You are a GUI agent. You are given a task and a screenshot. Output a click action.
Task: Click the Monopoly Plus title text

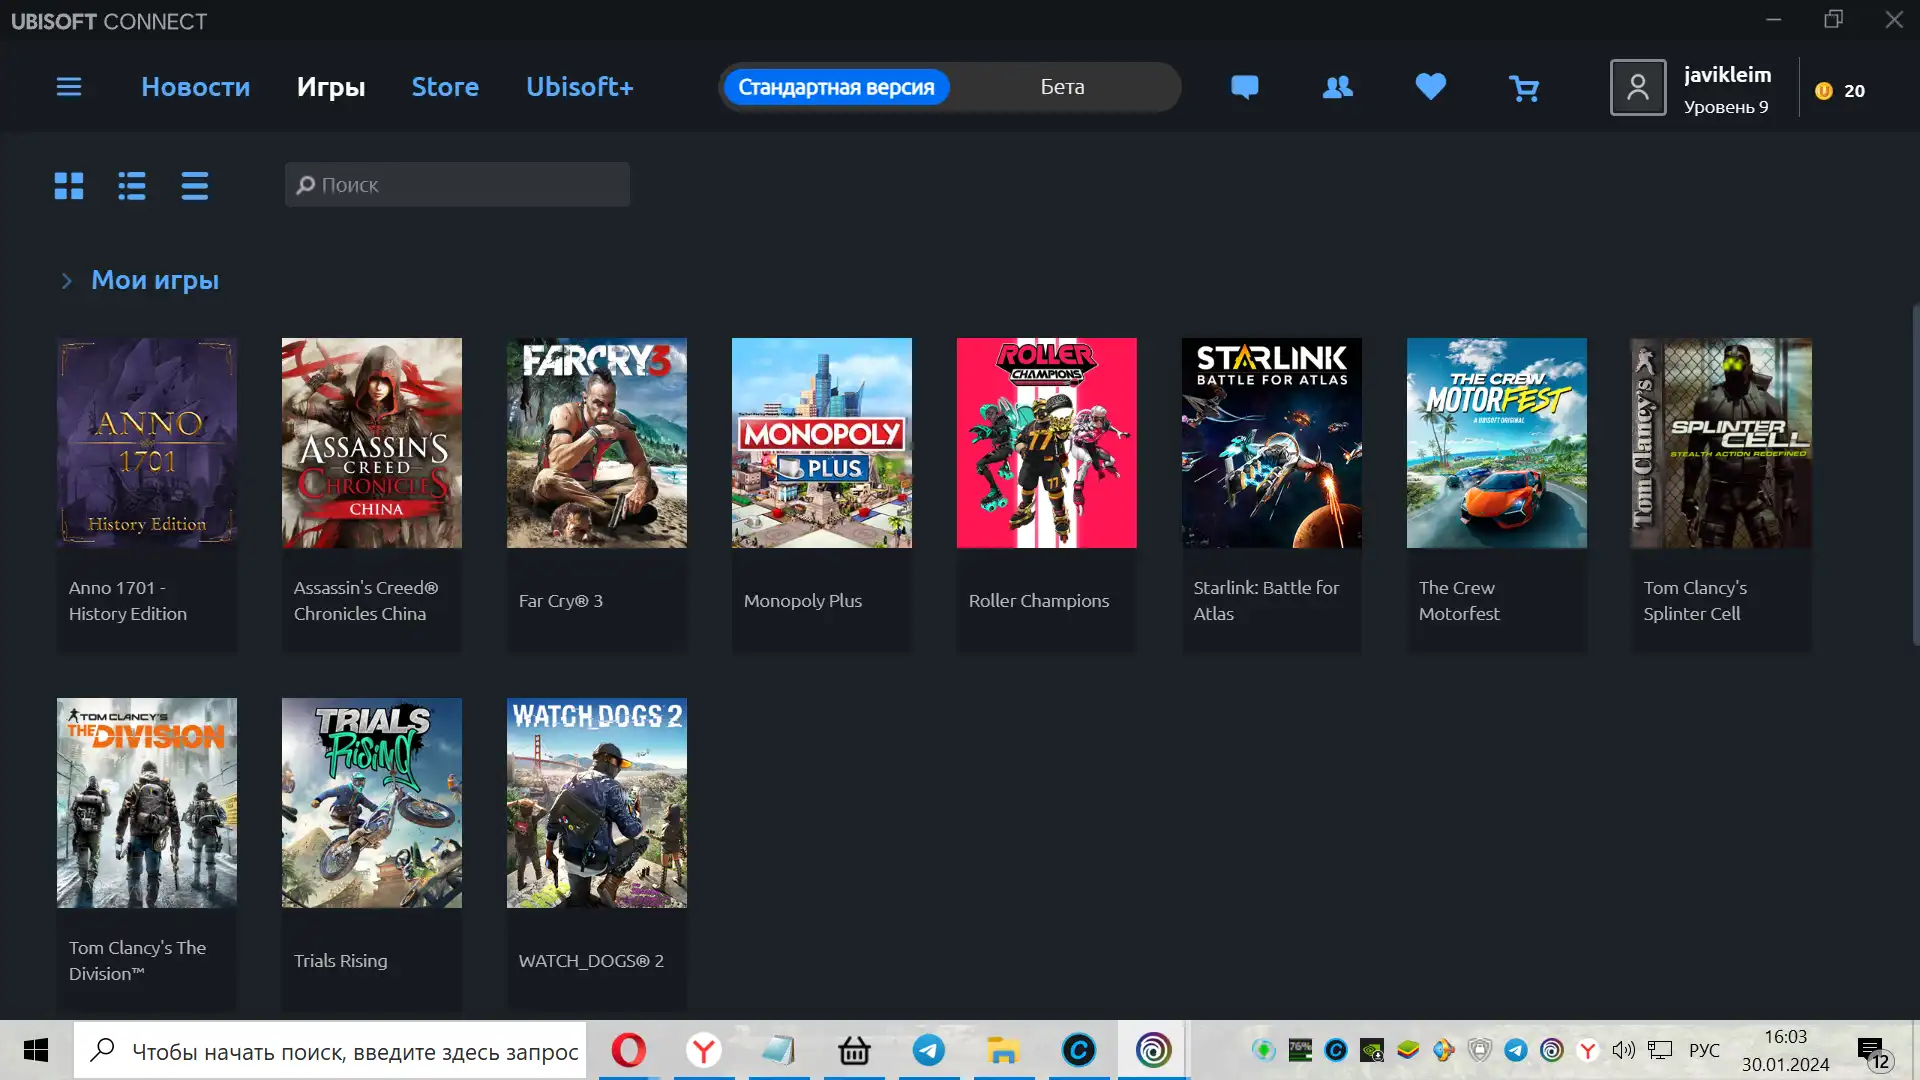tap(803, 601)
